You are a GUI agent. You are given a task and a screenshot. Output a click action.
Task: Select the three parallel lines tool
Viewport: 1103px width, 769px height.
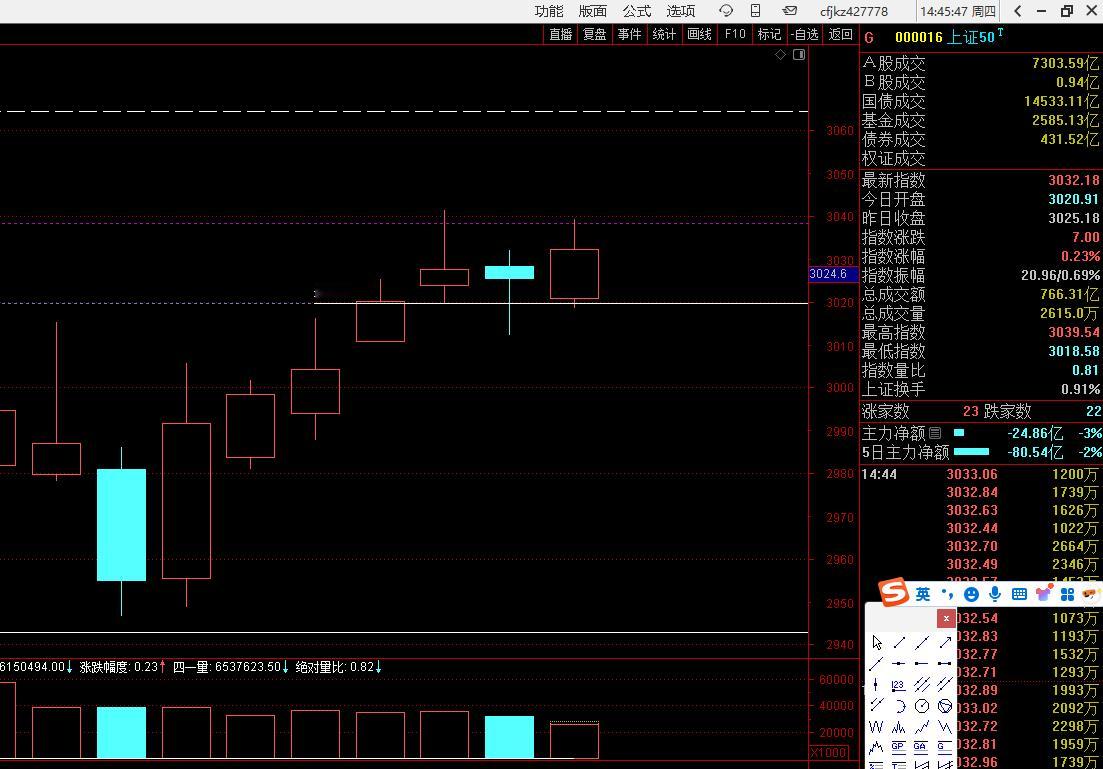click(x=922, y=685)
